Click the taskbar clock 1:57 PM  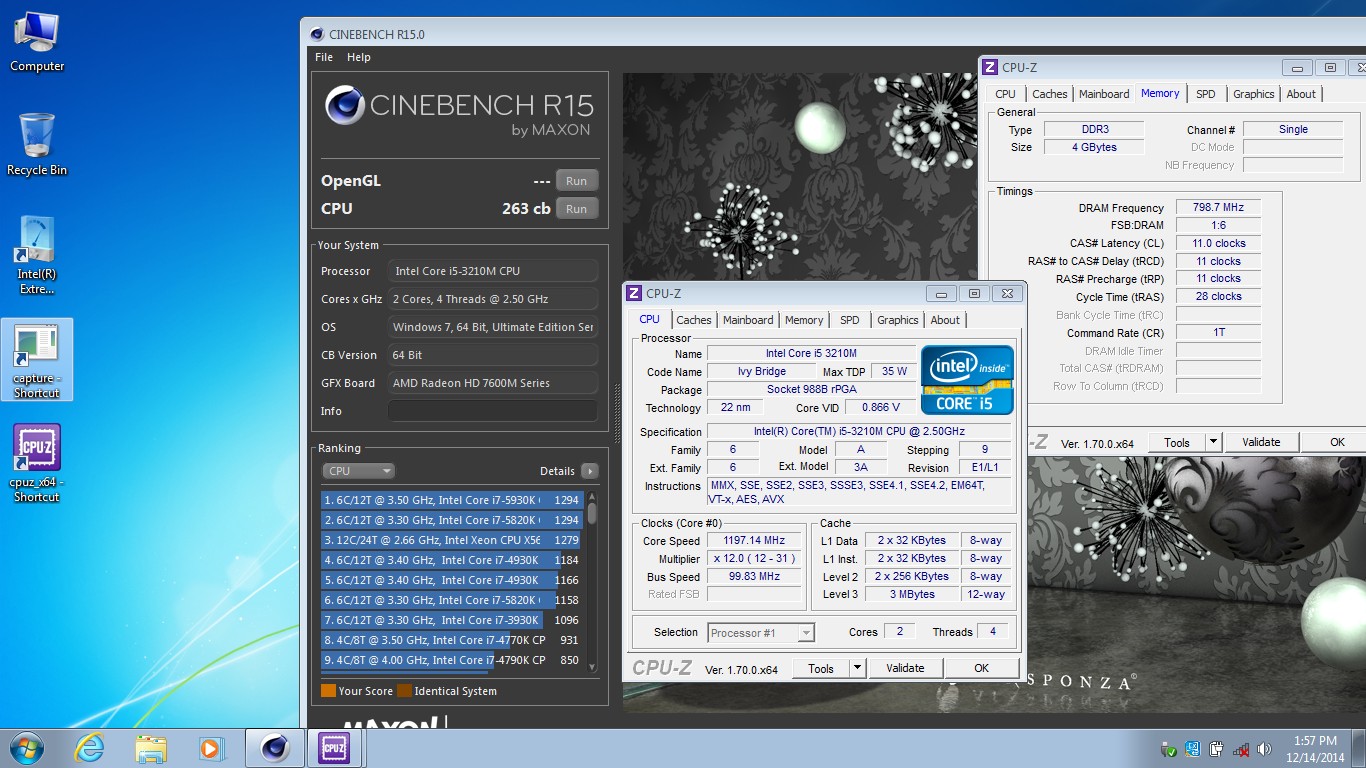tap(1314, 741)
